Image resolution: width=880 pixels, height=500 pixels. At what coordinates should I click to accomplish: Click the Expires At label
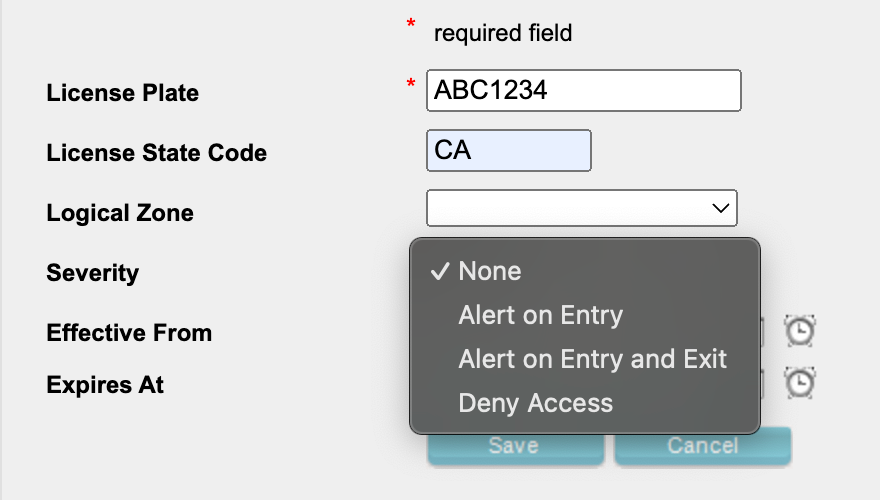click(x=105, y=385)
